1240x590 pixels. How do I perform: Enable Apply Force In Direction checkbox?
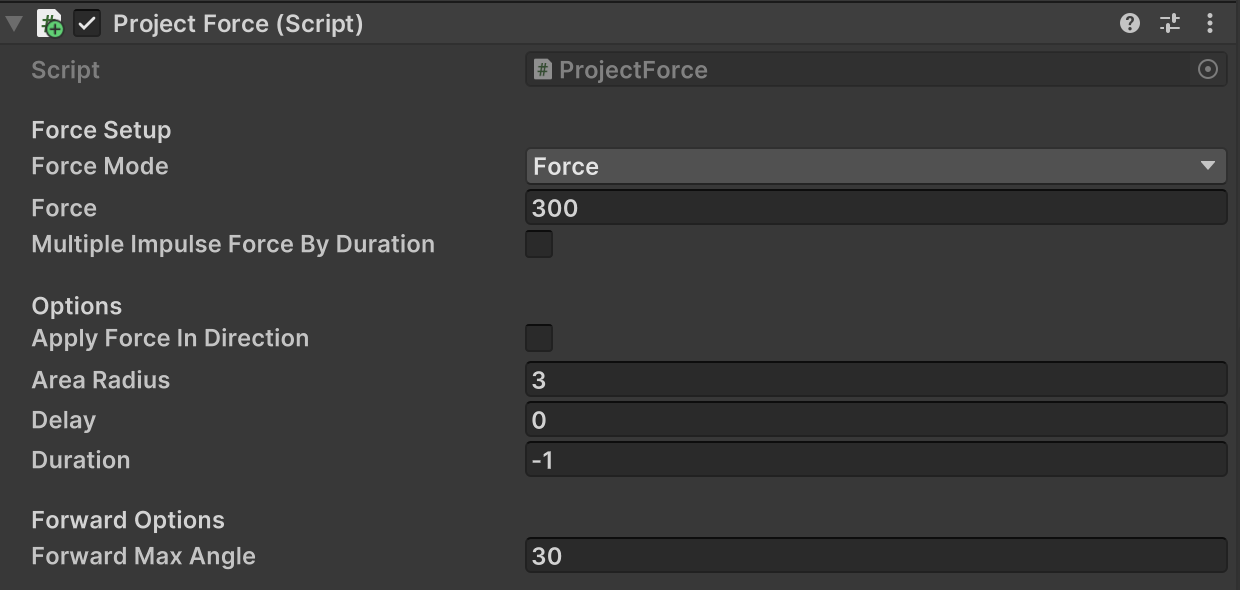(x=539, y=338)
